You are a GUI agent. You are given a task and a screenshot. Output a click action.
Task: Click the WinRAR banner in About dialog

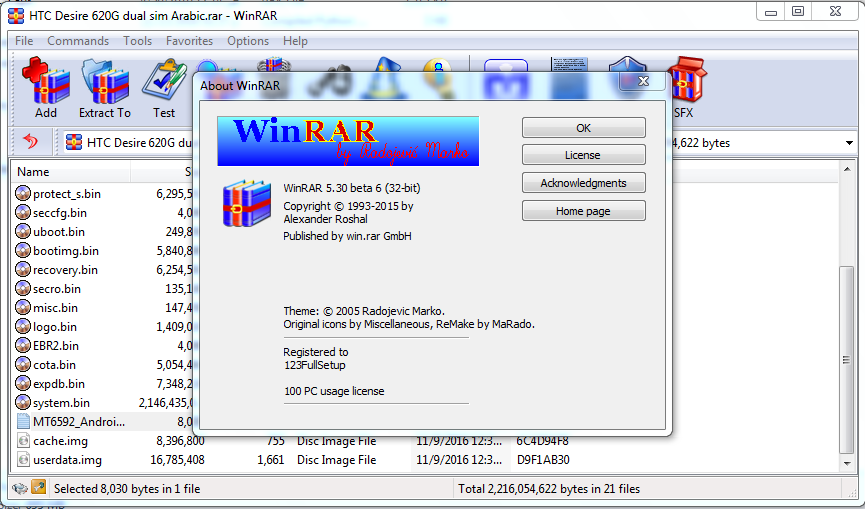pyautogui.click(x=348, y=141)
